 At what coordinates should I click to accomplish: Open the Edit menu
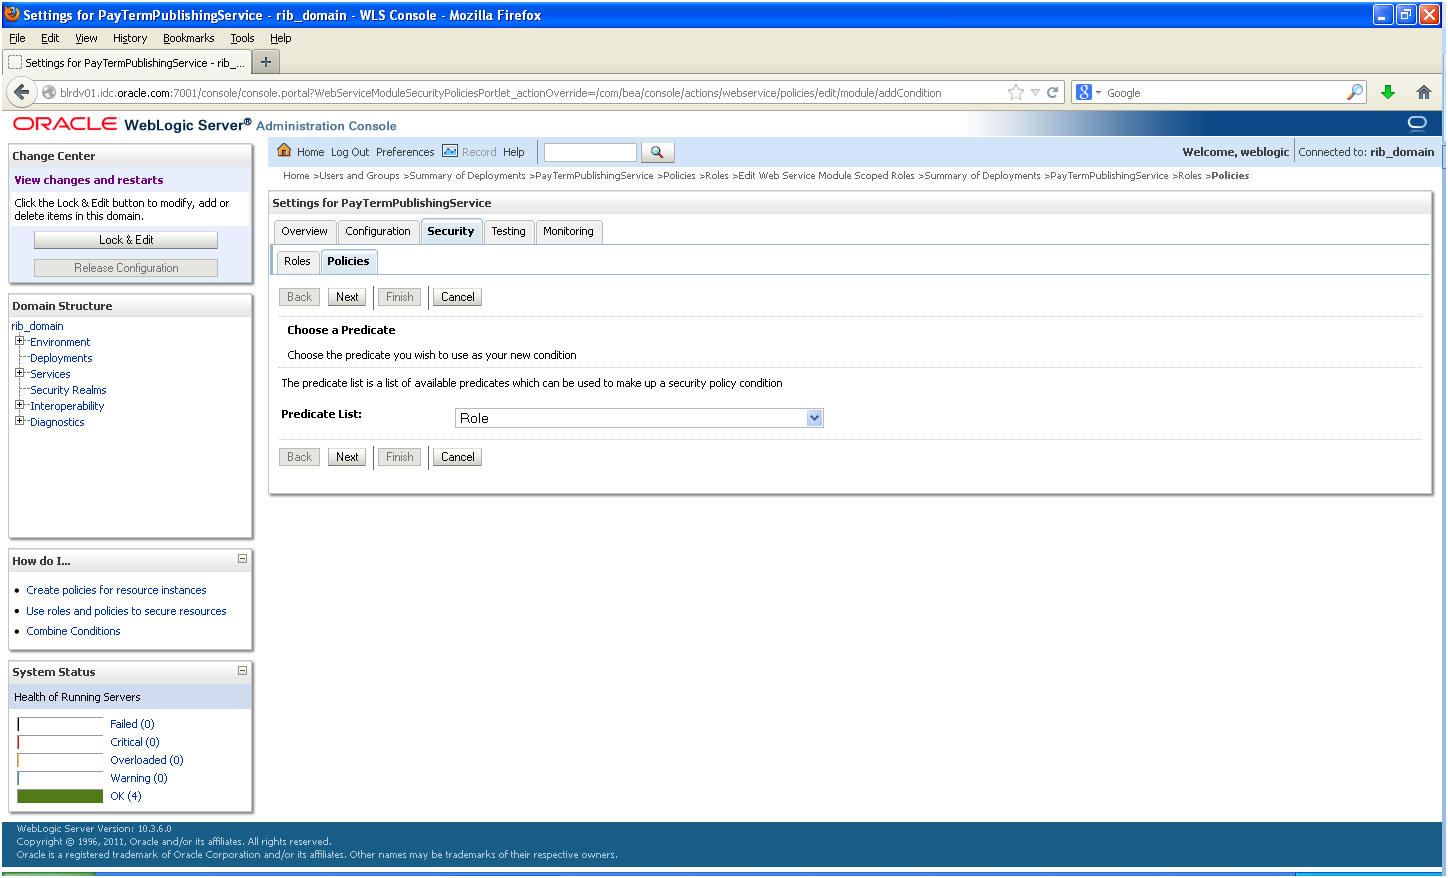point(50,38)
